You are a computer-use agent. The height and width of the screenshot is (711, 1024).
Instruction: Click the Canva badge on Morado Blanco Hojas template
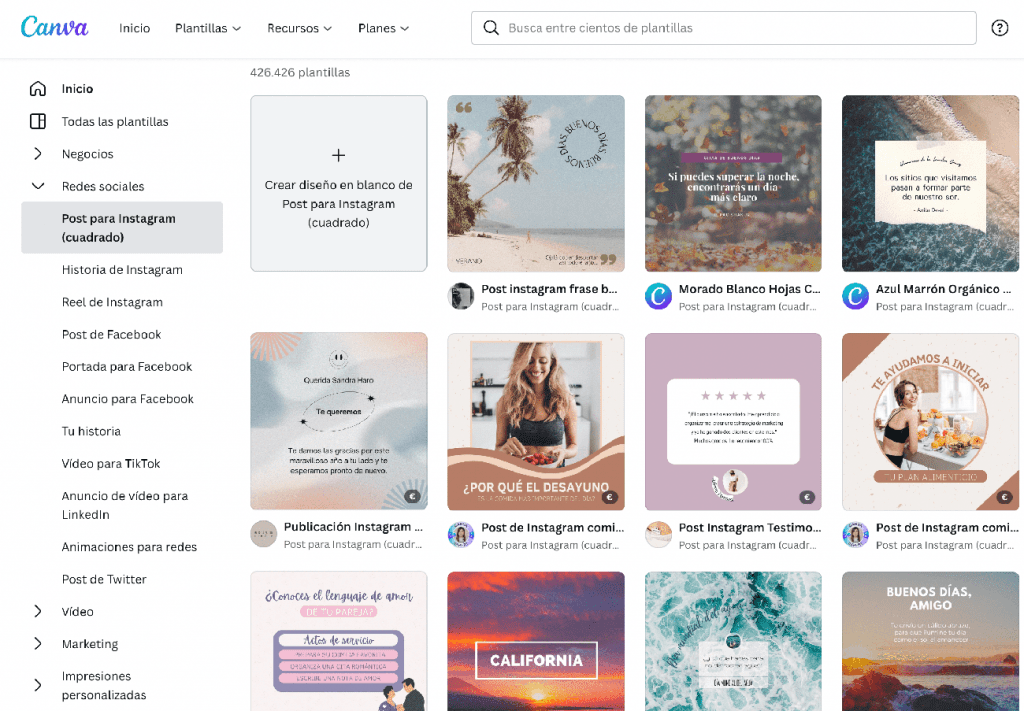(658, 296)
